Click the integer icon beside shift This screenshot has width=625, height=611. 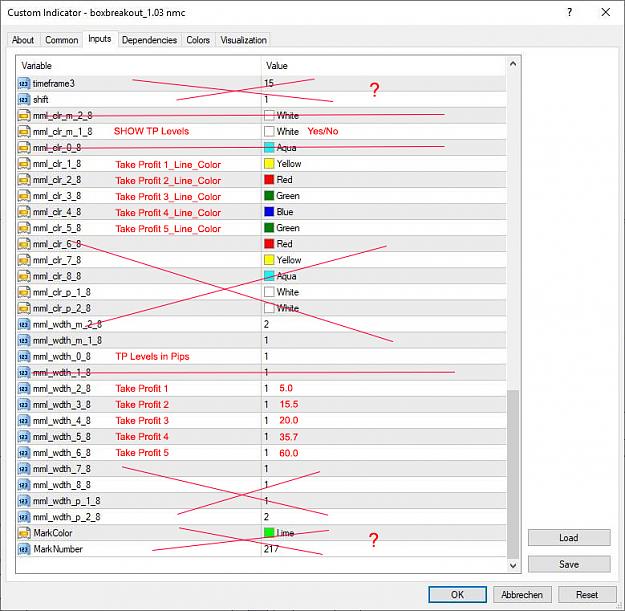[24, 100]
